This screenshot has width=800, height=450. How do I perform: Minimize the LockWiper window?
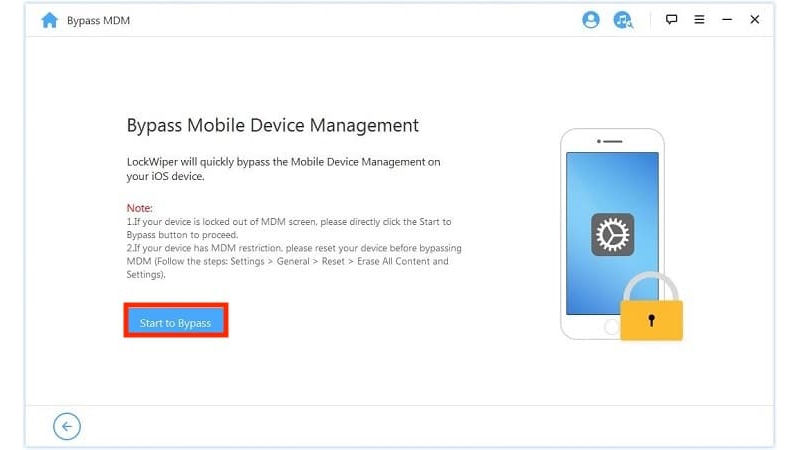tap(727, 19)
